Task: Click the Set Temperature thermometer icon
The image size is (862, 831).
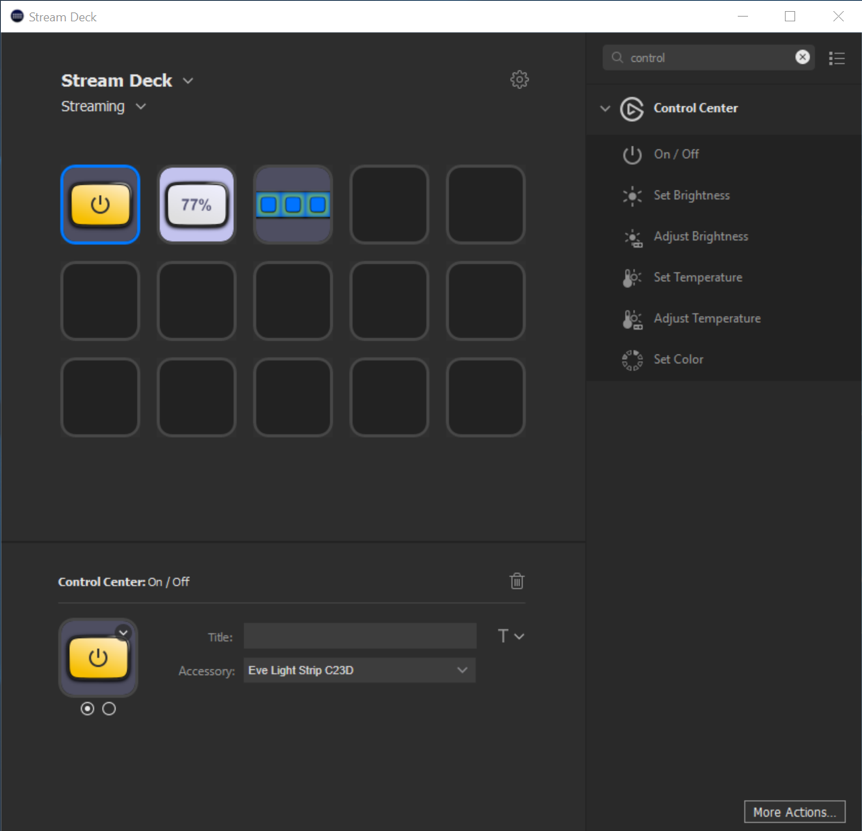Action: click(632, 278)
